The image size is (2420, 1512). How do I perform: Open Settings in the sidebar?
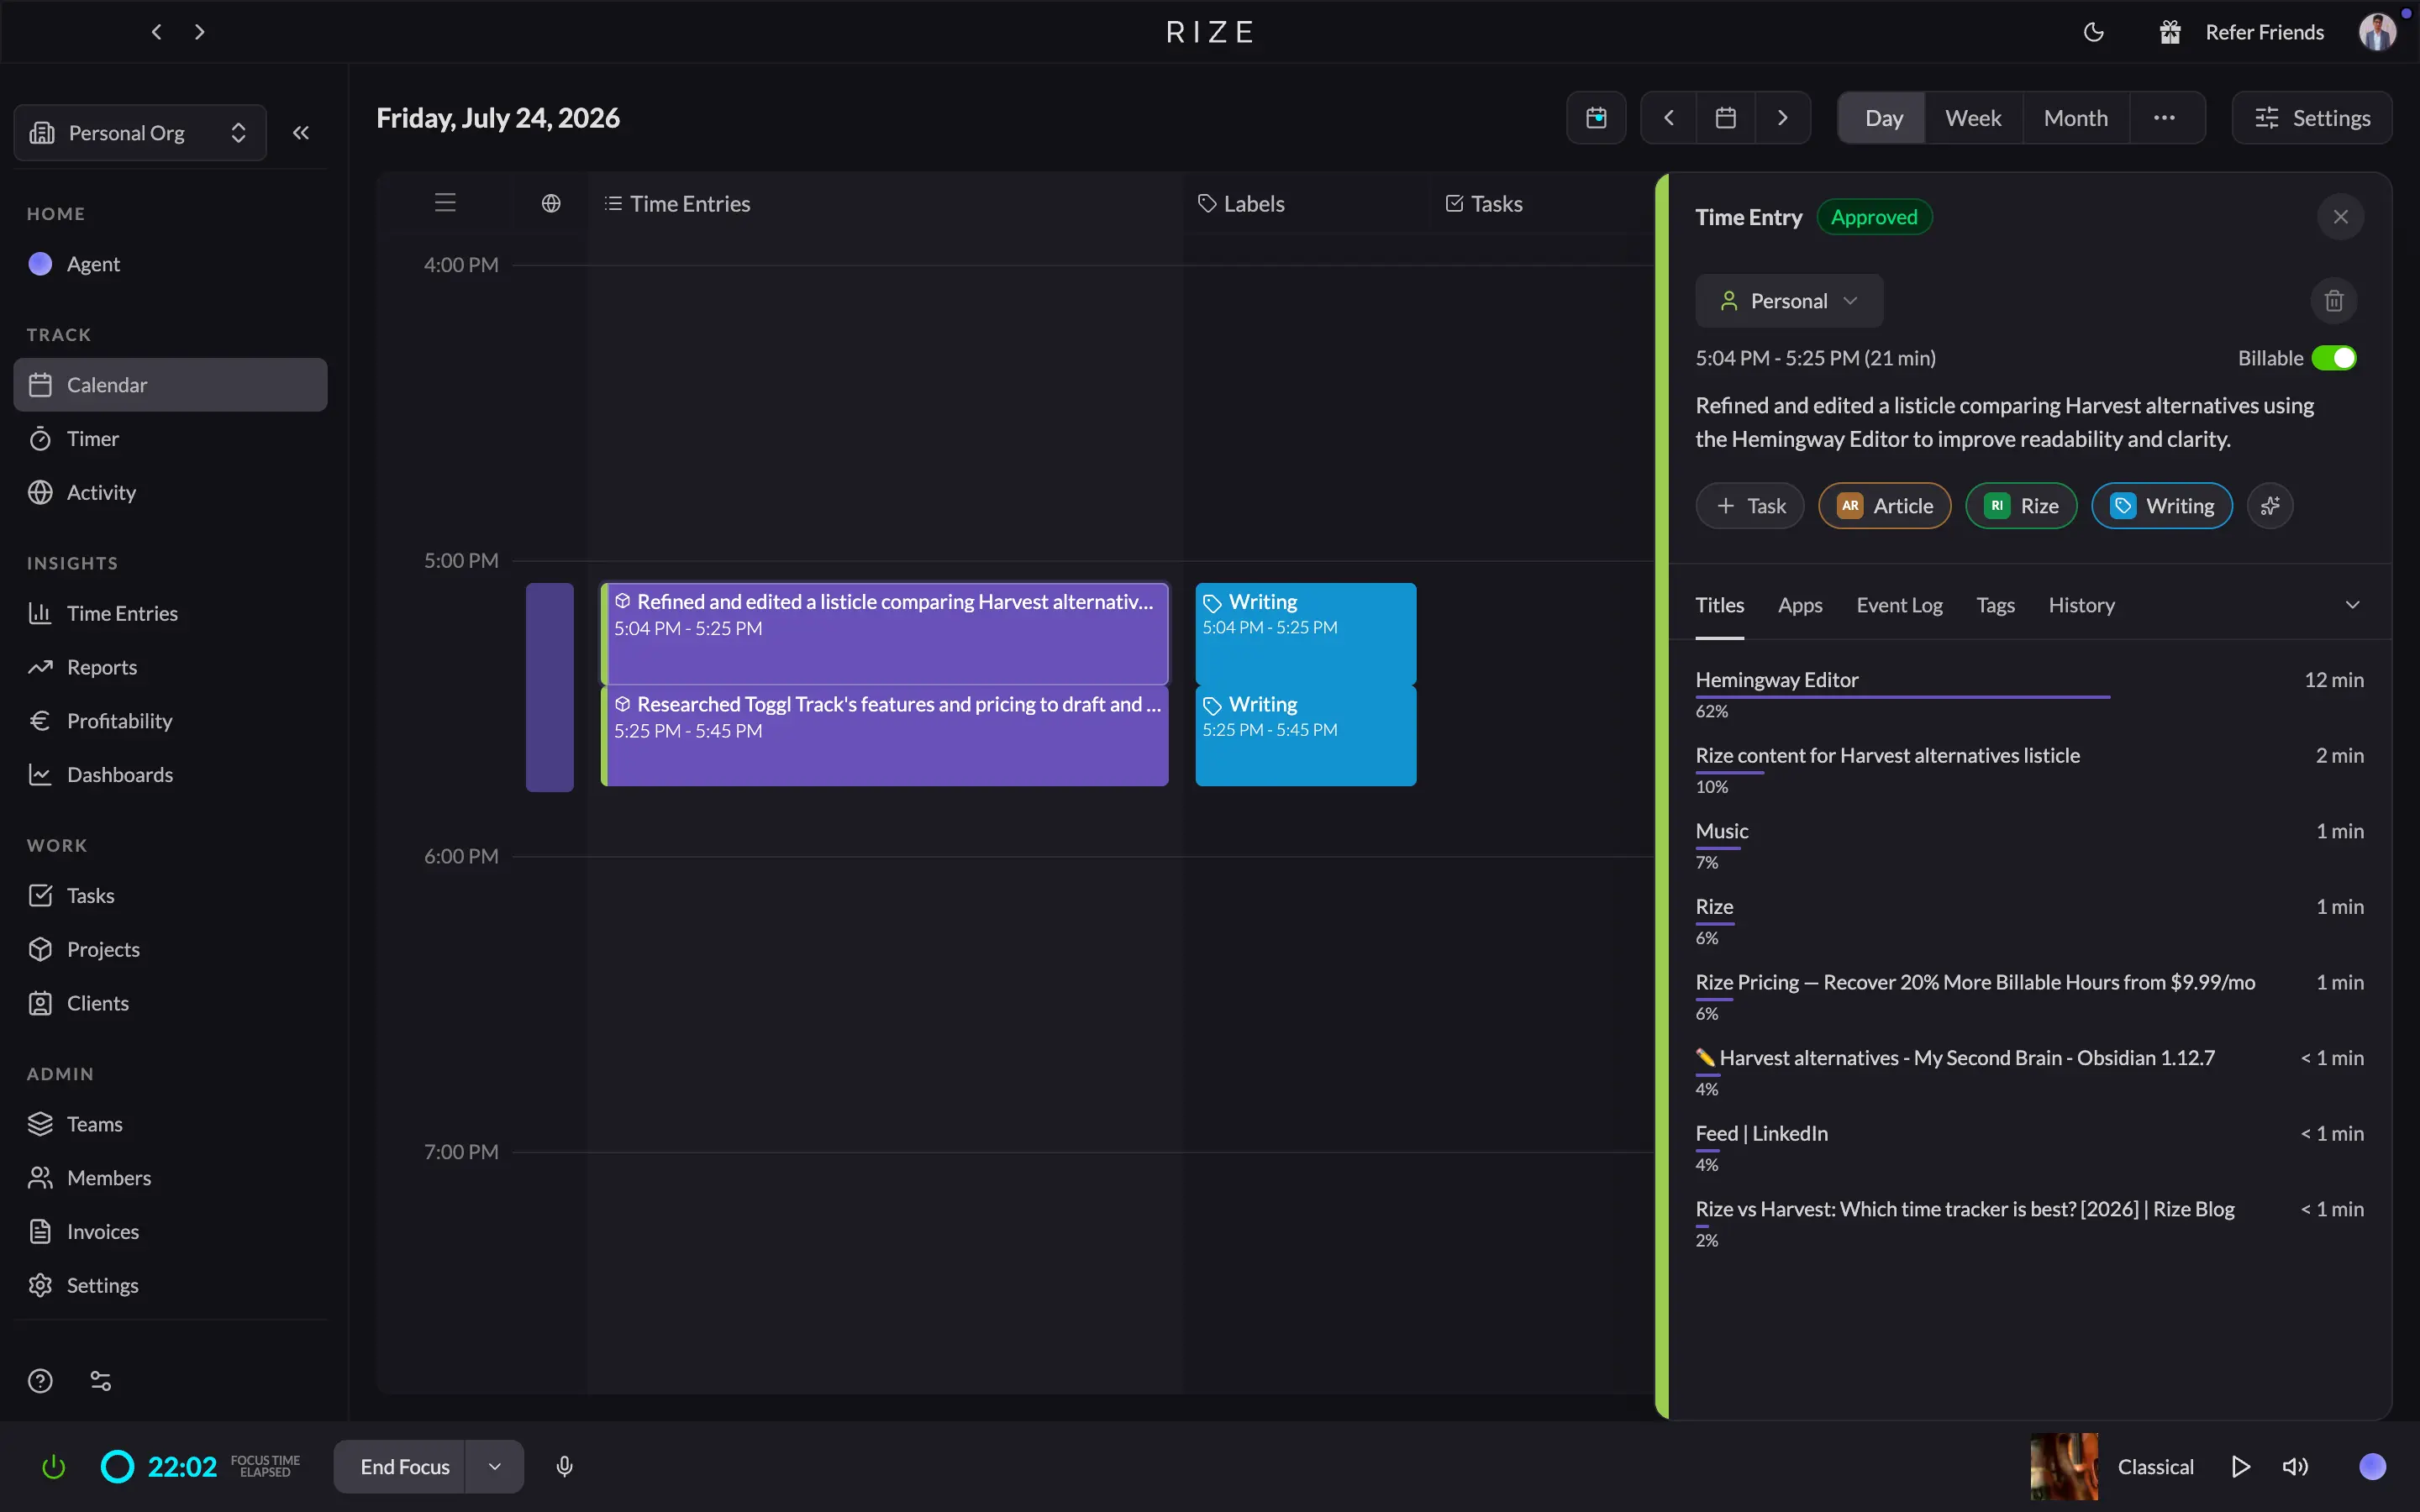(x=170, y=1286)
